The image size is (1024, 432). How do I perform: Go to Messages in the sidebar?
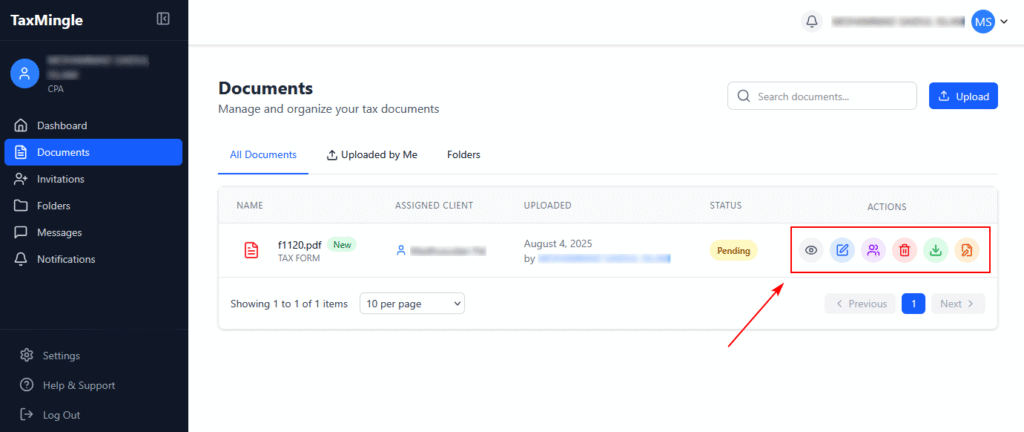[59, 232]
